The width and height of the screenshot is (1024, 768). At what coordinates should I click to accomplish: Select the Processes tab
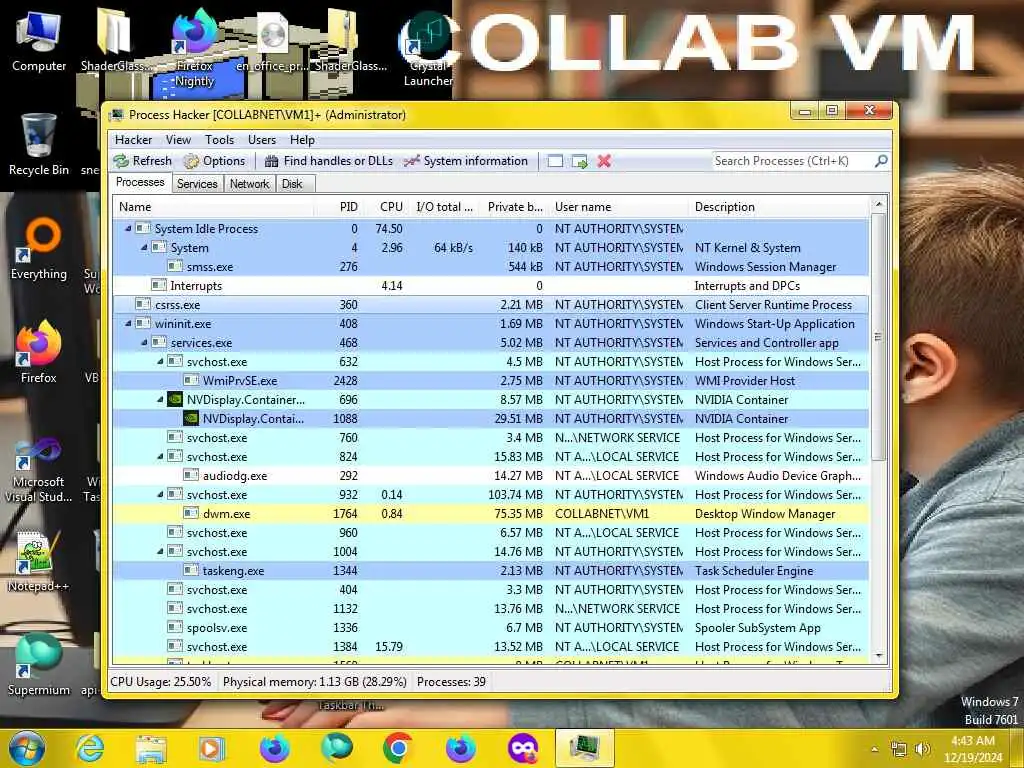(x=140, y=182)
